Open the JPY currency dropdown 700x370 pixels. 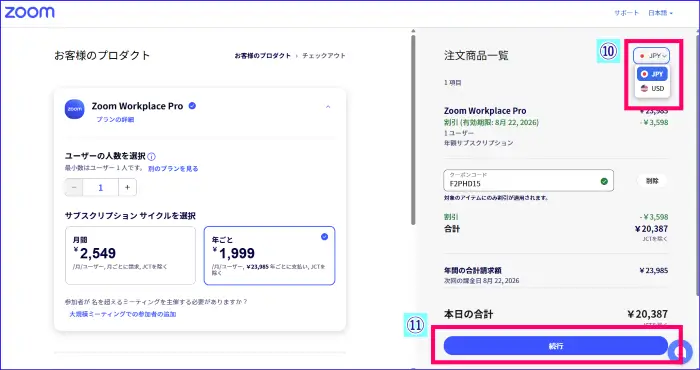(651, 56)
